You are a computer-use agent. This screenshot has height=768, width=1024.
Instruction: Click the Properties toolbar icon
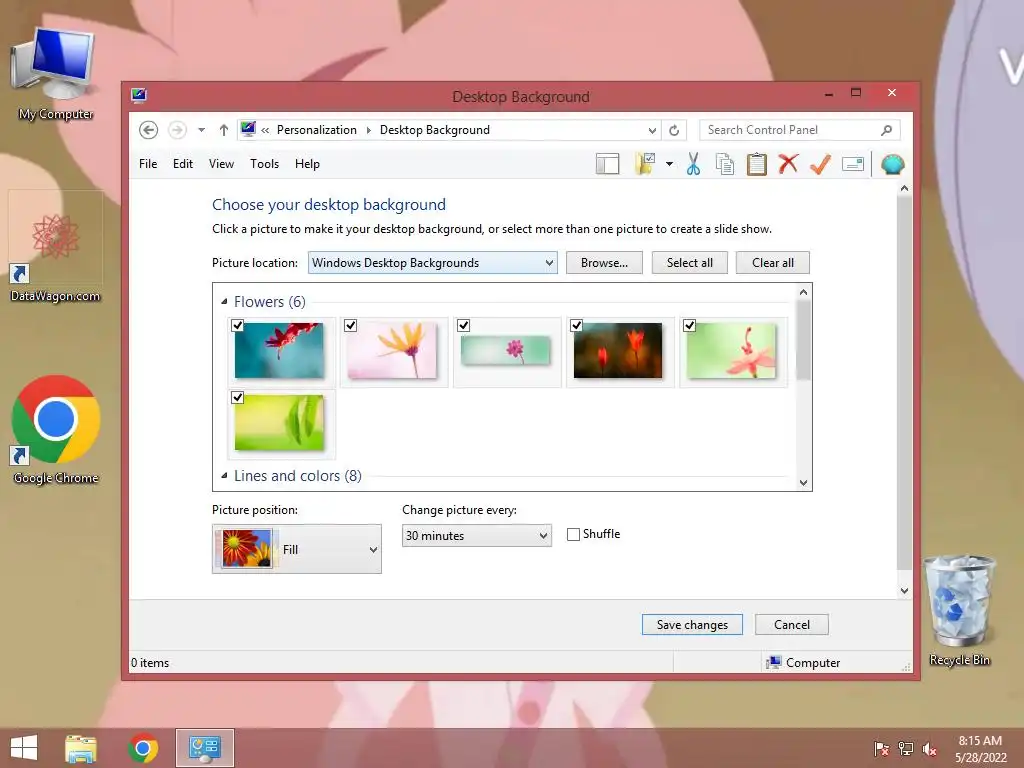click(x=852, y=164)
